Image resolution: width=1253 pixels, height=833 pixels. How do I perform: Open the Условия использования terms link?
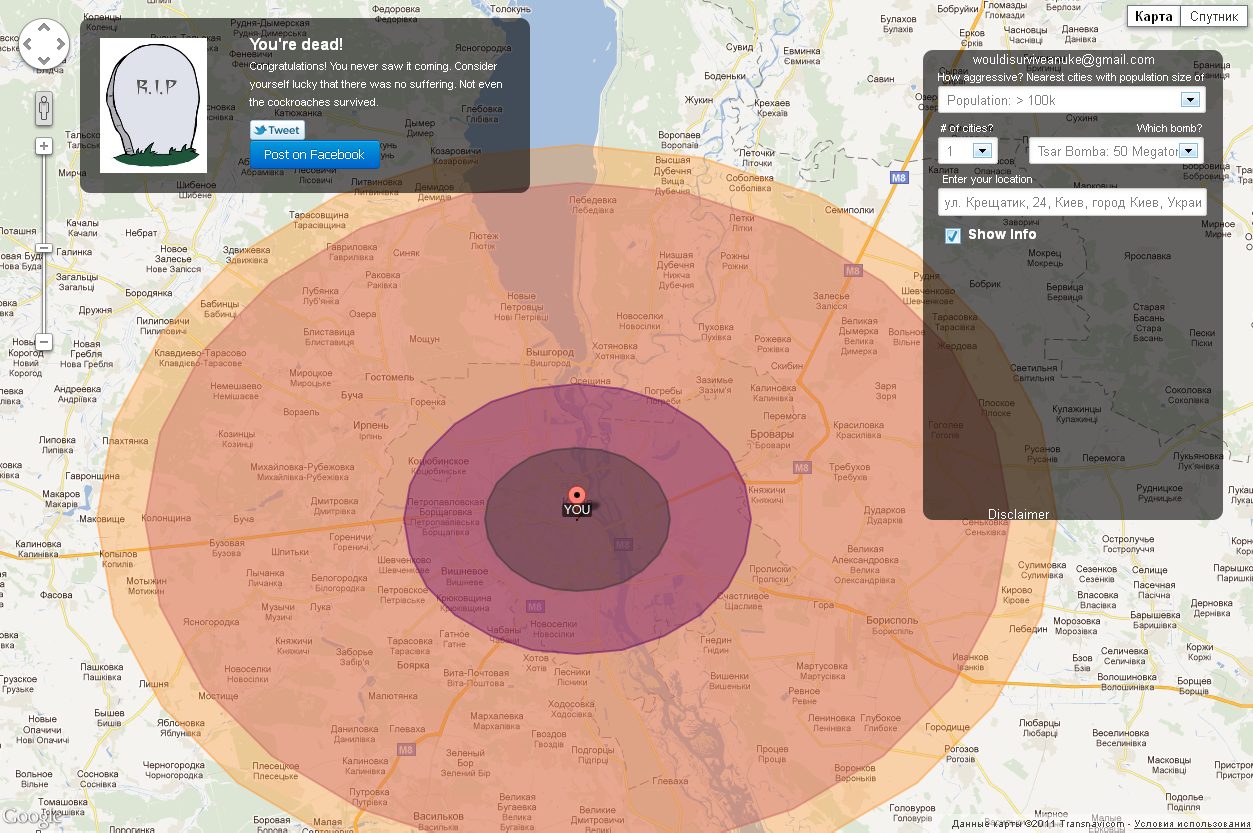tap(1193, 825)
